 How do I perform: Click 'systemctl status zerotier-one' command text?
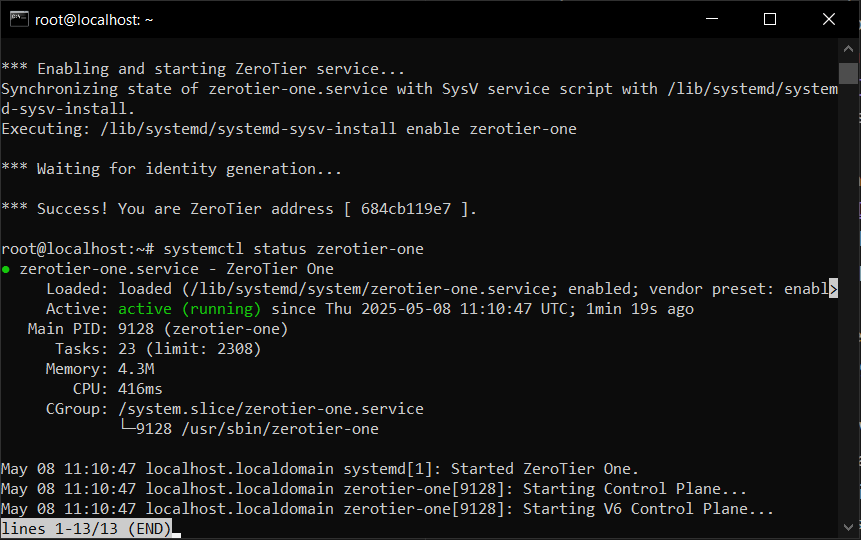click(x=293, y=249)
